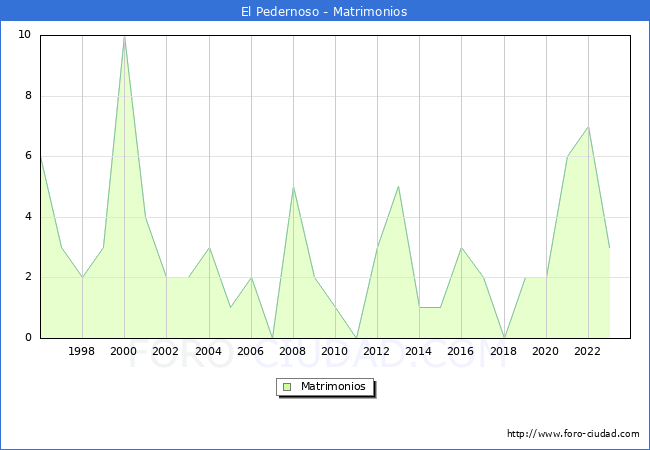This screenshot has height=450, width=650.
Task: Click the 2004 x-axis label
Action: coord(209,351)
